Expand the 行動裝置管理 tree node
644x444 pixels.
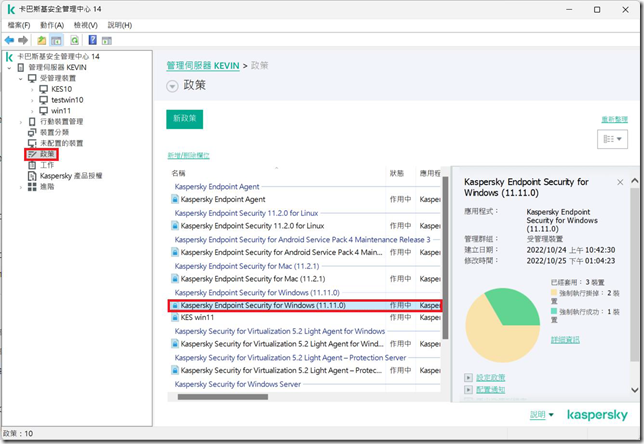click(20, 121)
